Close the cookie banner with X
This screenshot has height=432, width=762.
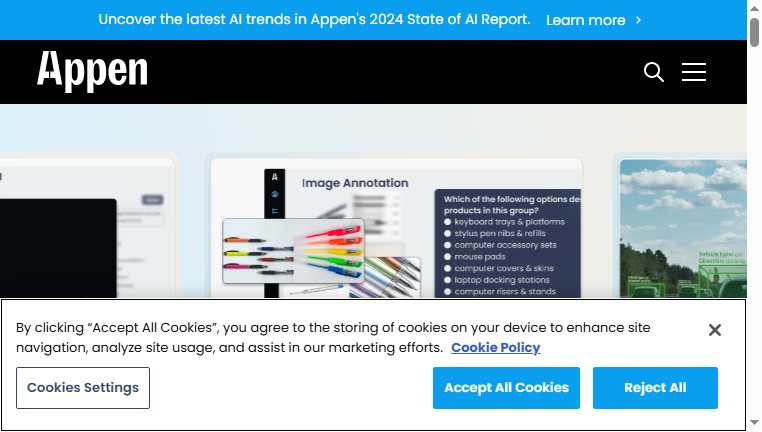pos(714,330)
